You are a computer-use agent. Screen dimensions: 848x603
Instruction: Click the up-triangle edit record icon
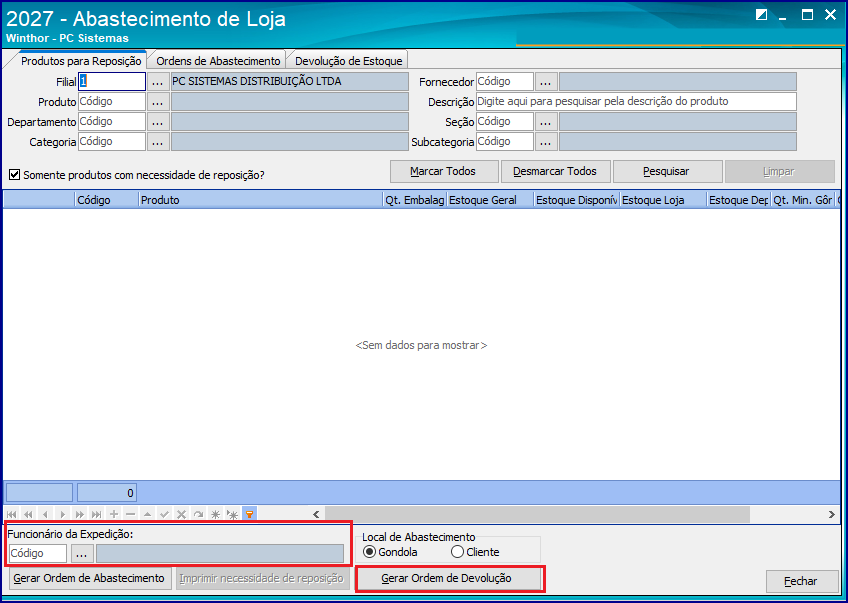147,514
